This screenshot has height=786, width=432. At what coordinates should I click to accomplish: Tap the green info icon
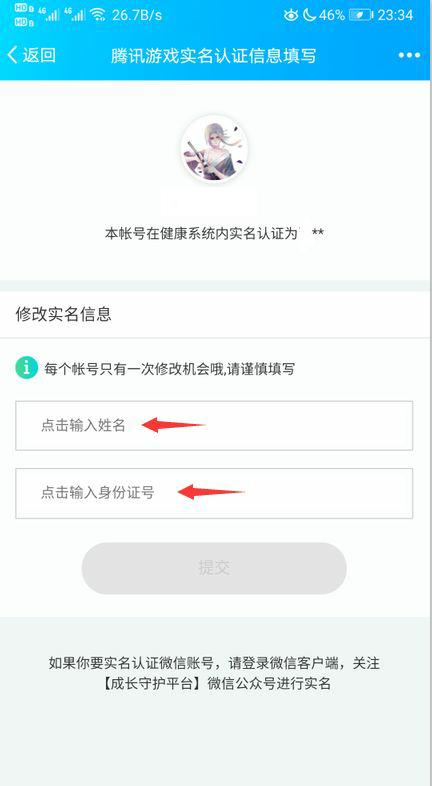tap(27, 368)
